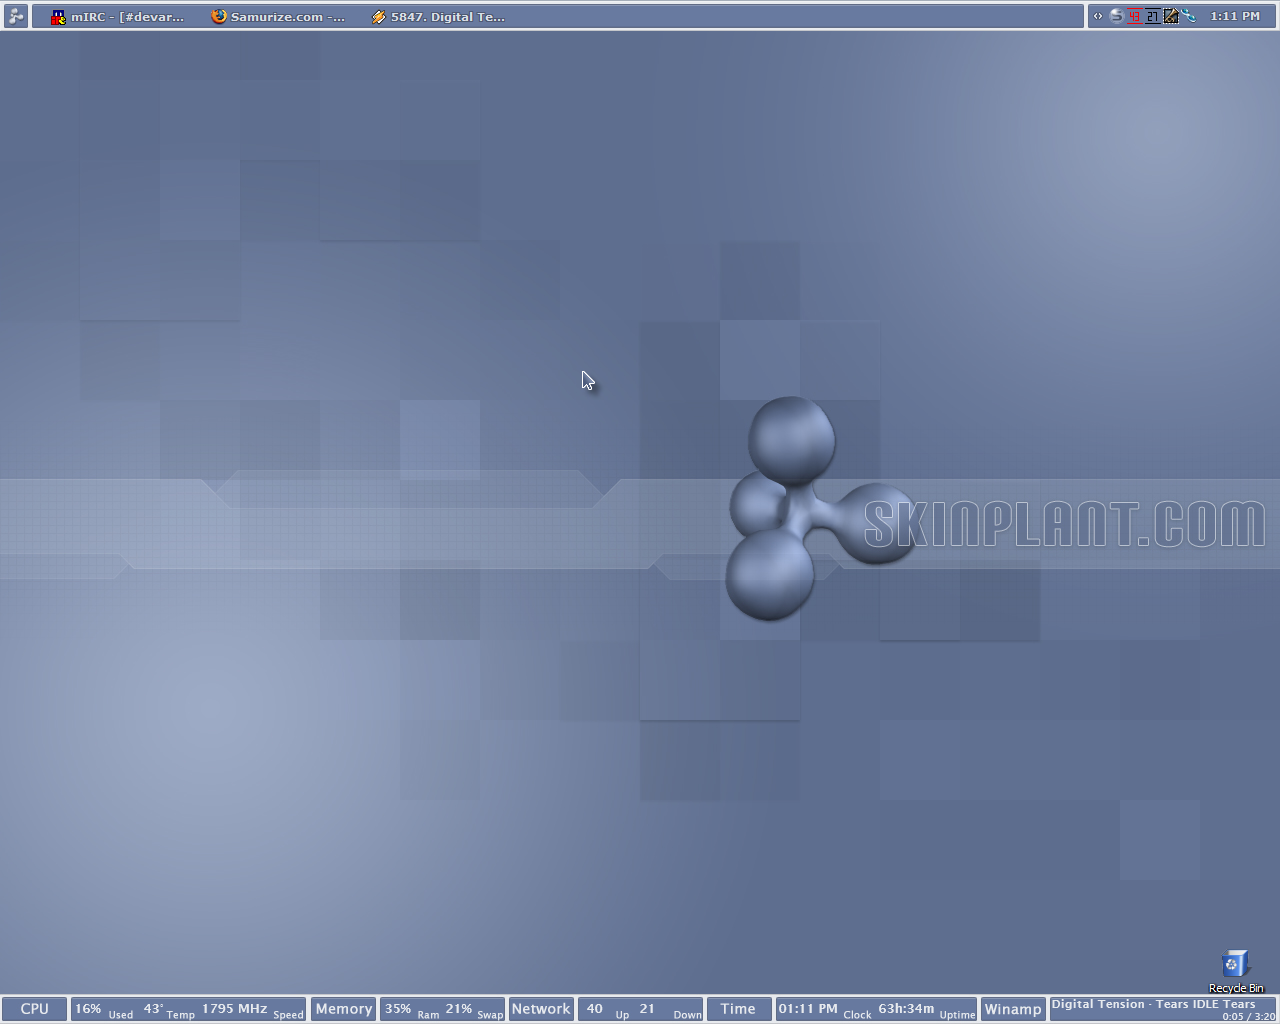Expand the hidden system tray icons arrows
The image size is (1280, 1024).
(x=1098, y=16)
